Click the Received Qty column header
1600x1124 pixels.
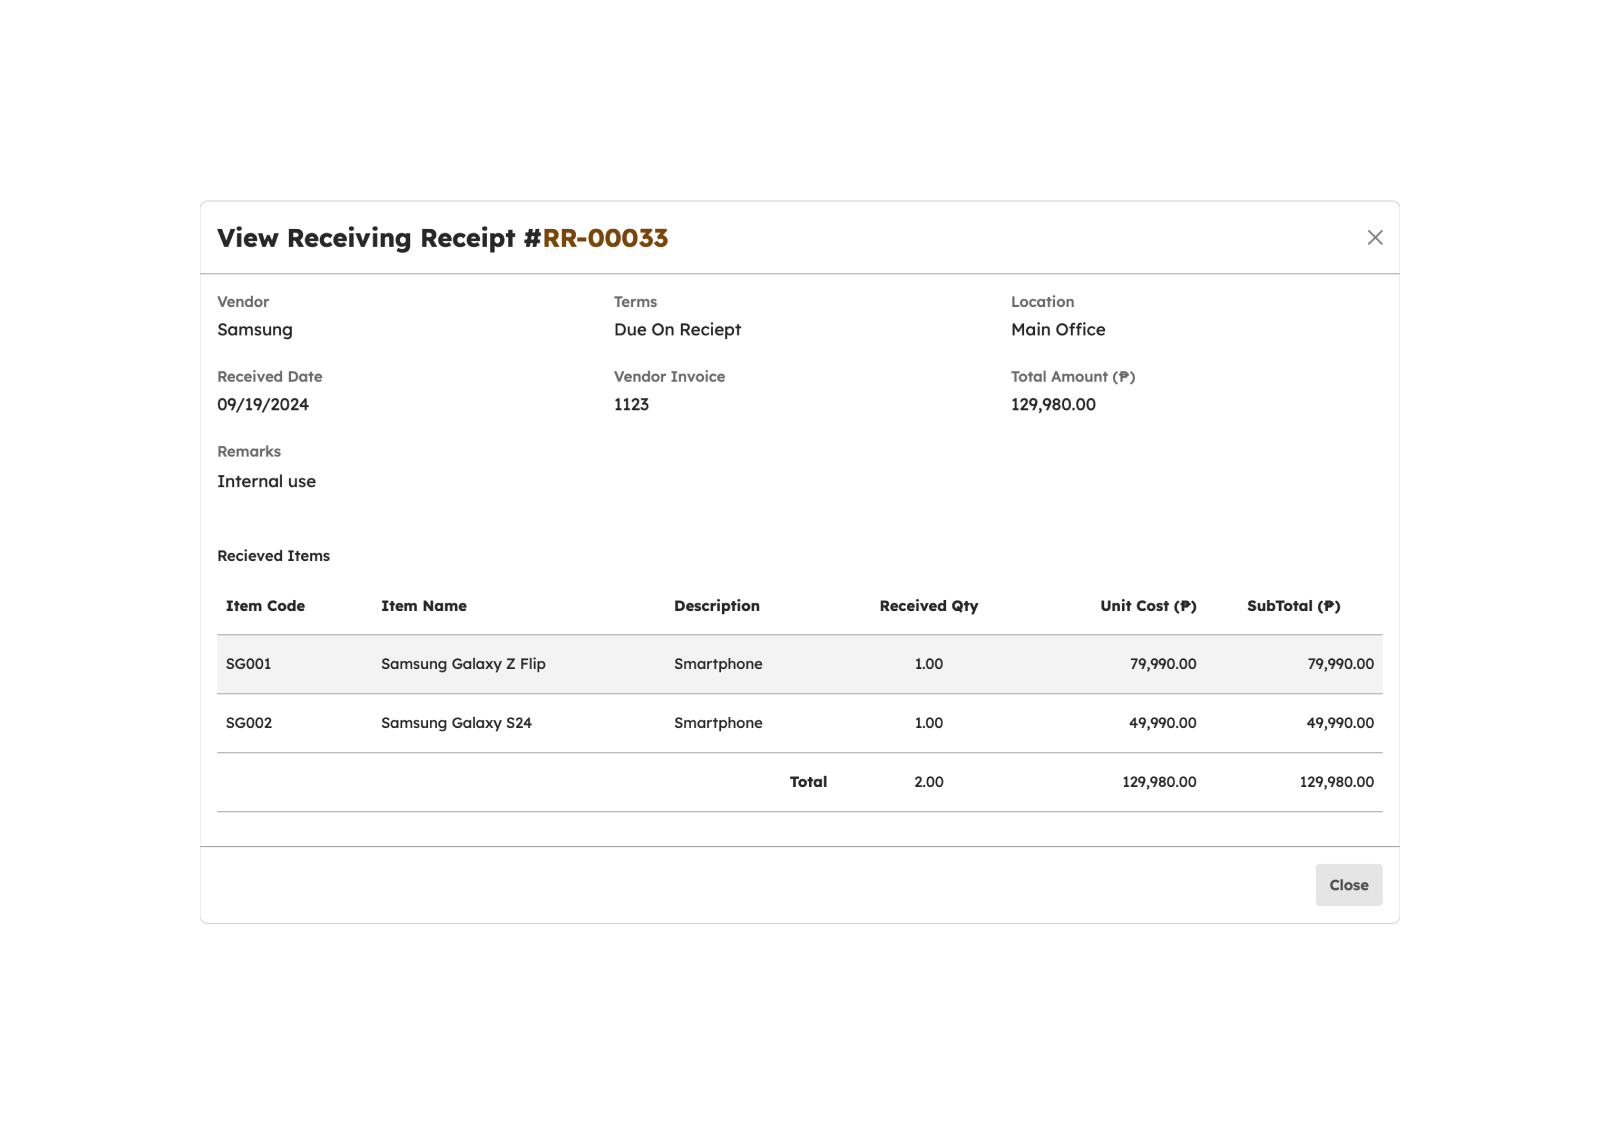(929, 606)
